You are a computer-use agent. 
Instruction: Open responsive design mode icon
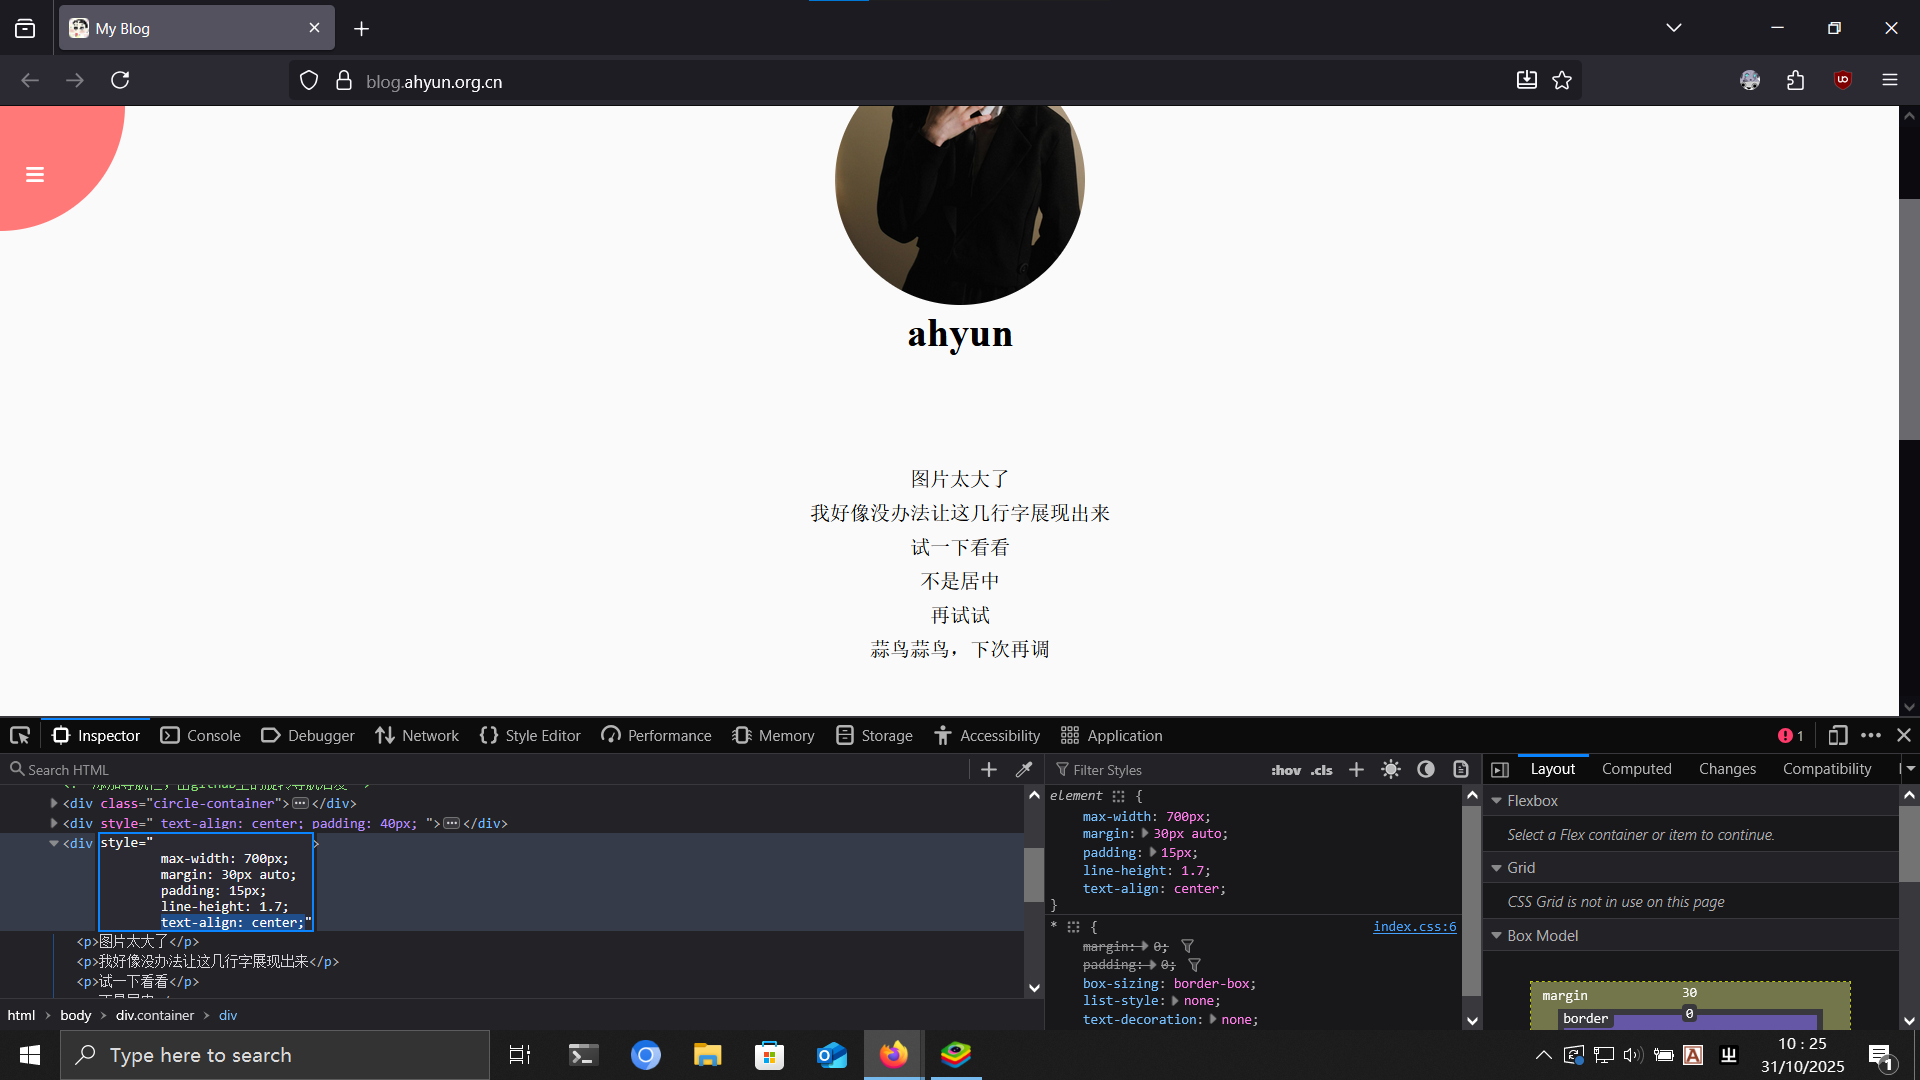(x=1837, y=736)
